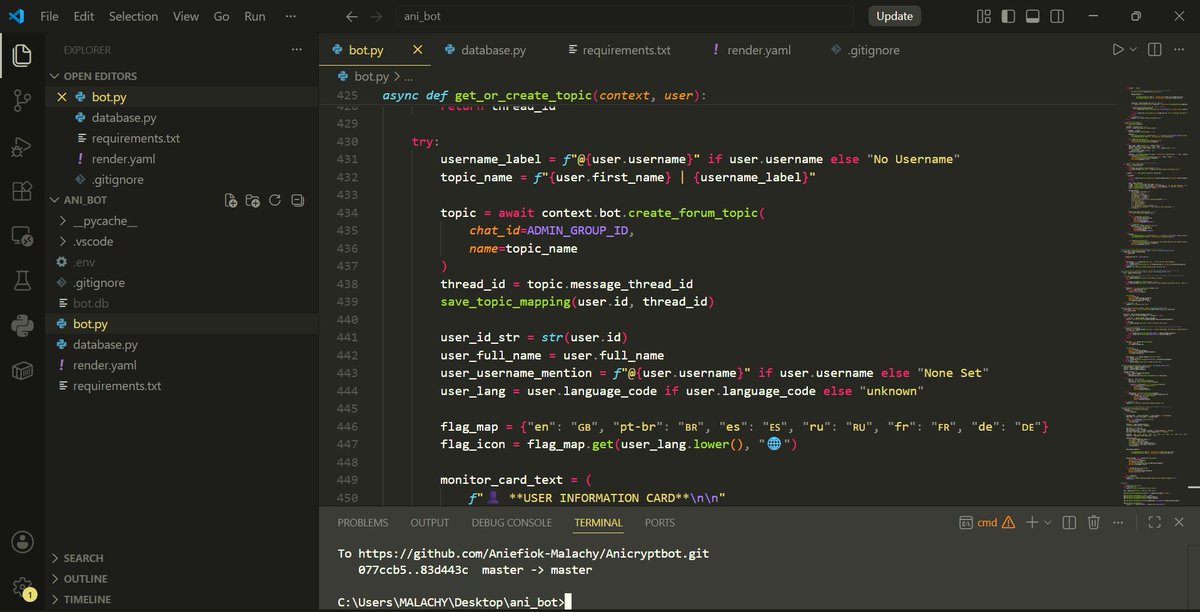Open the Source Control view

point(22,101)
